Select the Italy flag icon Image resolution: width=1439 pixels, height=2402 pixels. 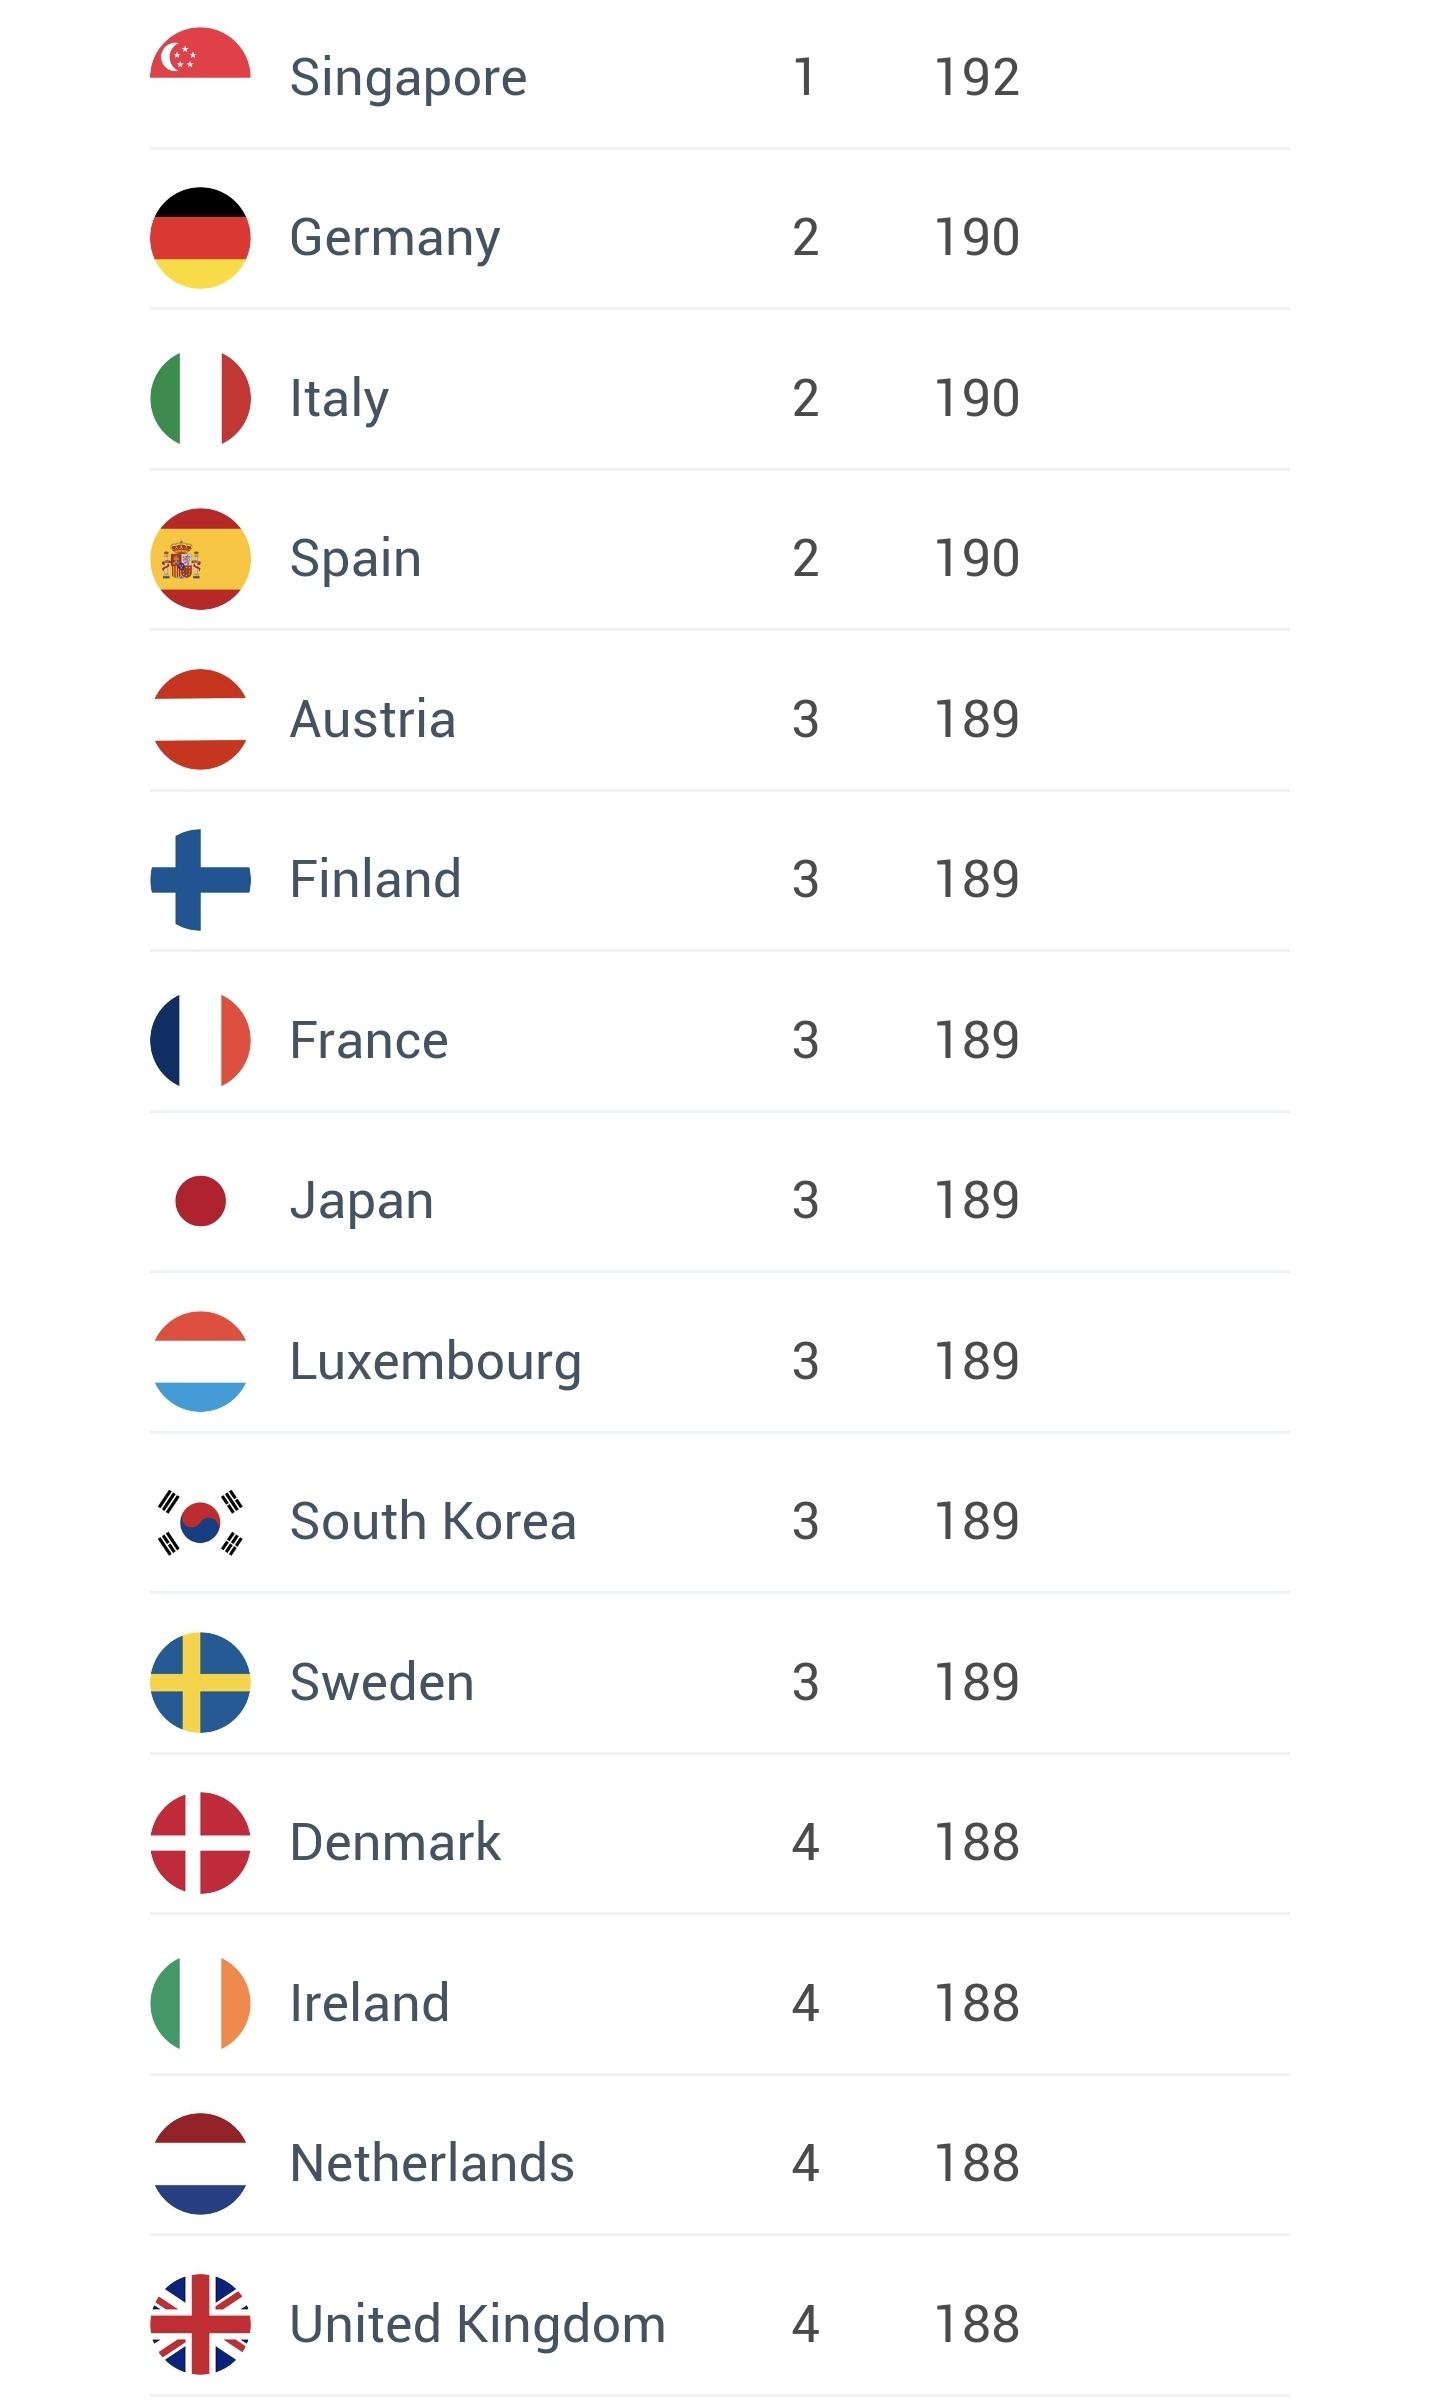coord(200,398)
